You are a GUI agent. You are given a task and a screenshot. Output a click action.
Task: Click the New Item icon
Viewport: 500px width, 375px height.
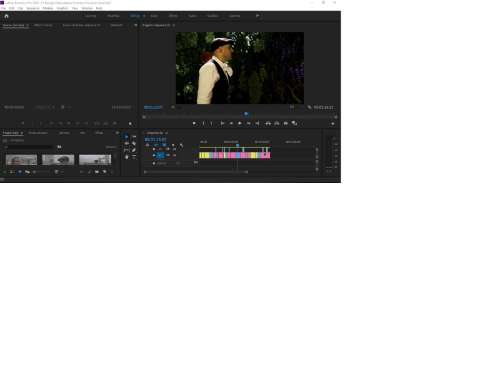point(105,172)
